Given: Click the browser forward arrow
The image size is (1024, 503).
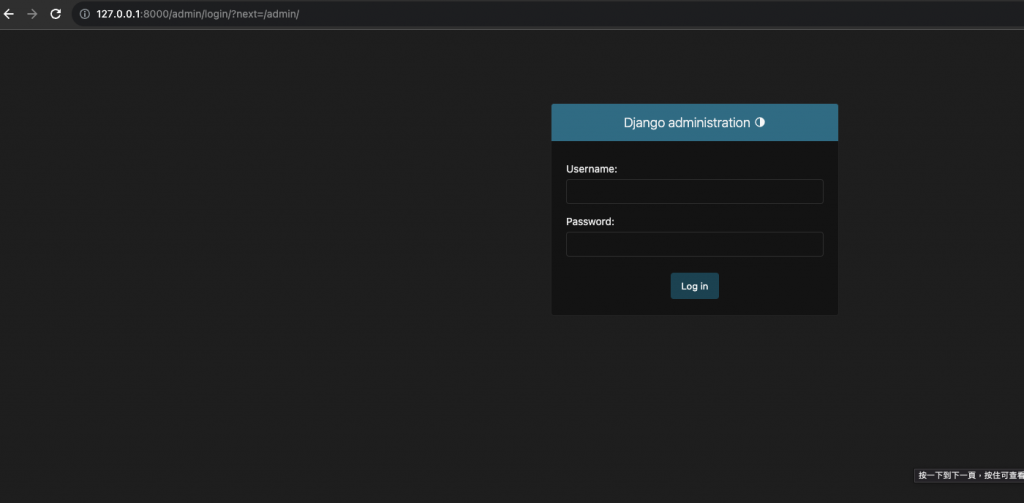Looking at the screenshot, I should point(32,14).
